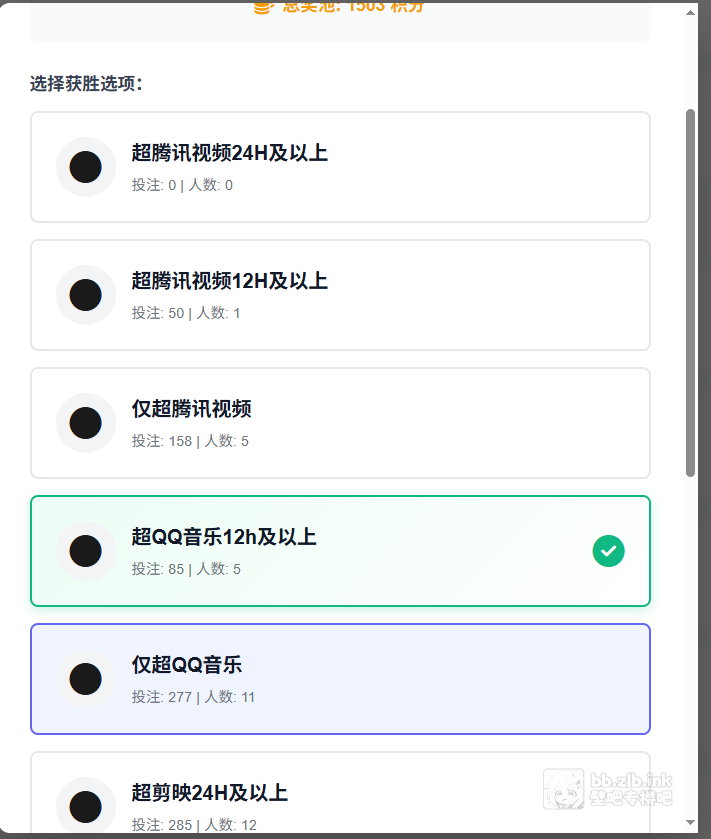Click the round icon beside 仅超QQ音乐

point(86,679)
